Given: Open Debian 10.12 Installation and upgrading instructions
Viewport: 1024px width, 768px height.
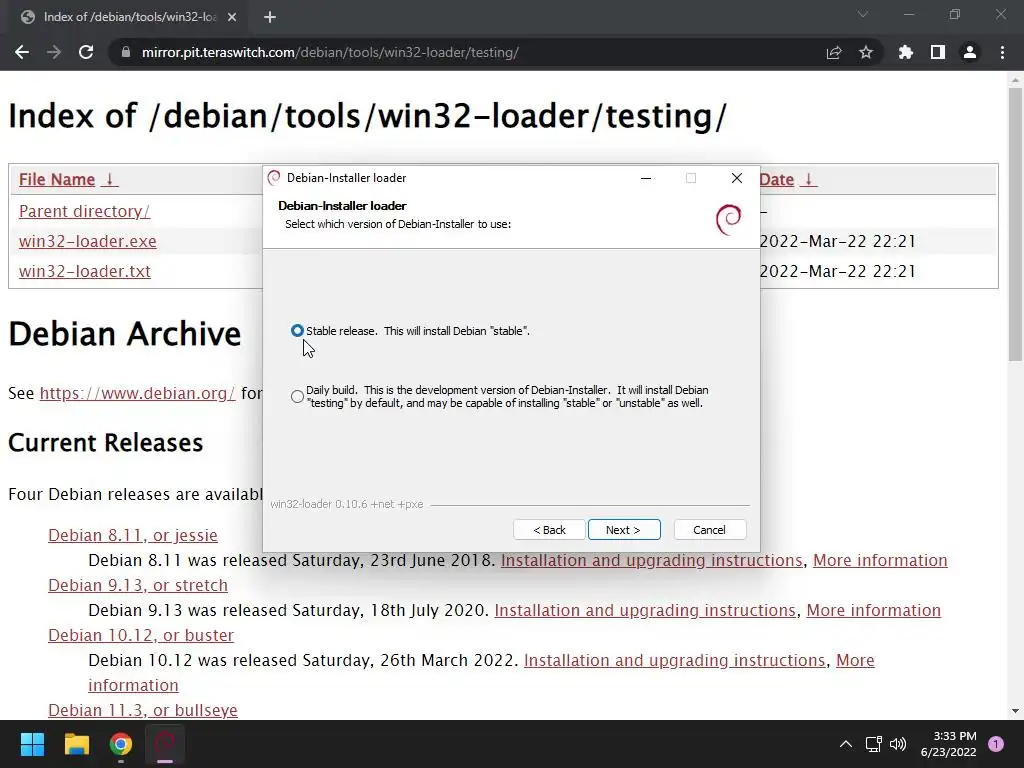Looking at the screenshot, I should coord(675,660).
